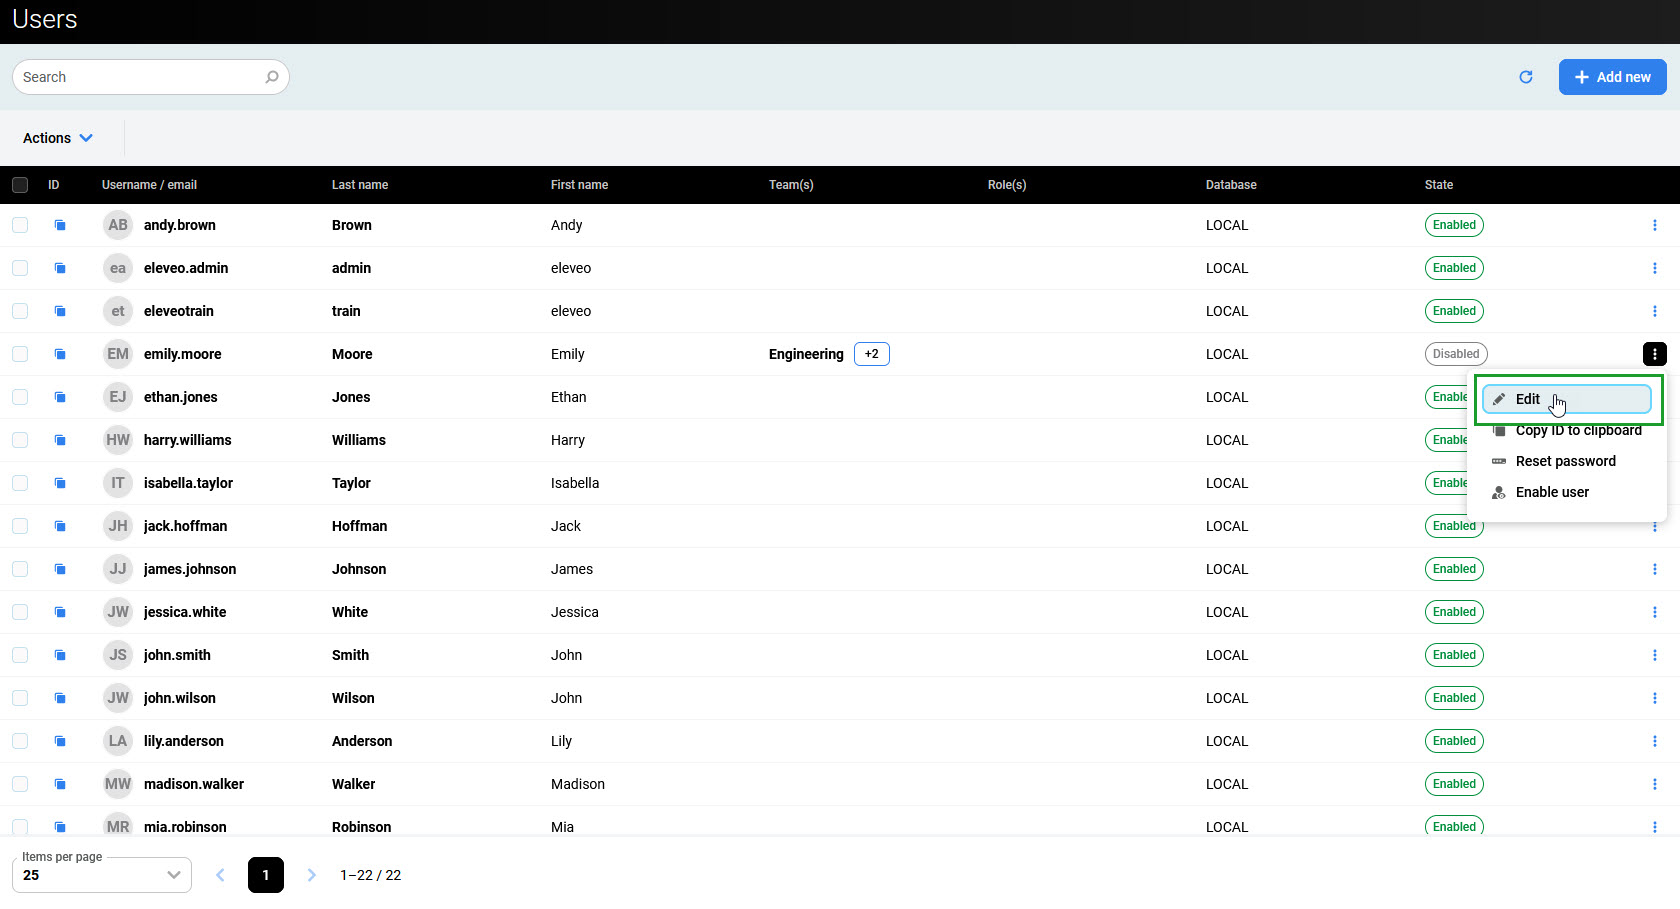Open the Items per page dropdown
Image resolution: width=1680 pixels, height=909 pixels.
point(102,875)
